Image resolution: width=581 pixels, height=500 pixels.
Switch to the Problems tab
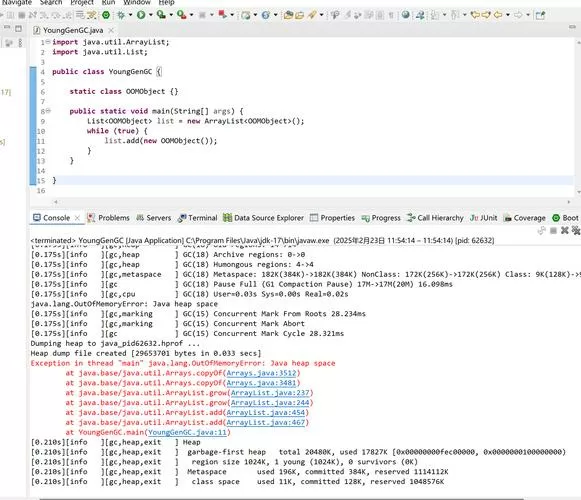point(108,218)
